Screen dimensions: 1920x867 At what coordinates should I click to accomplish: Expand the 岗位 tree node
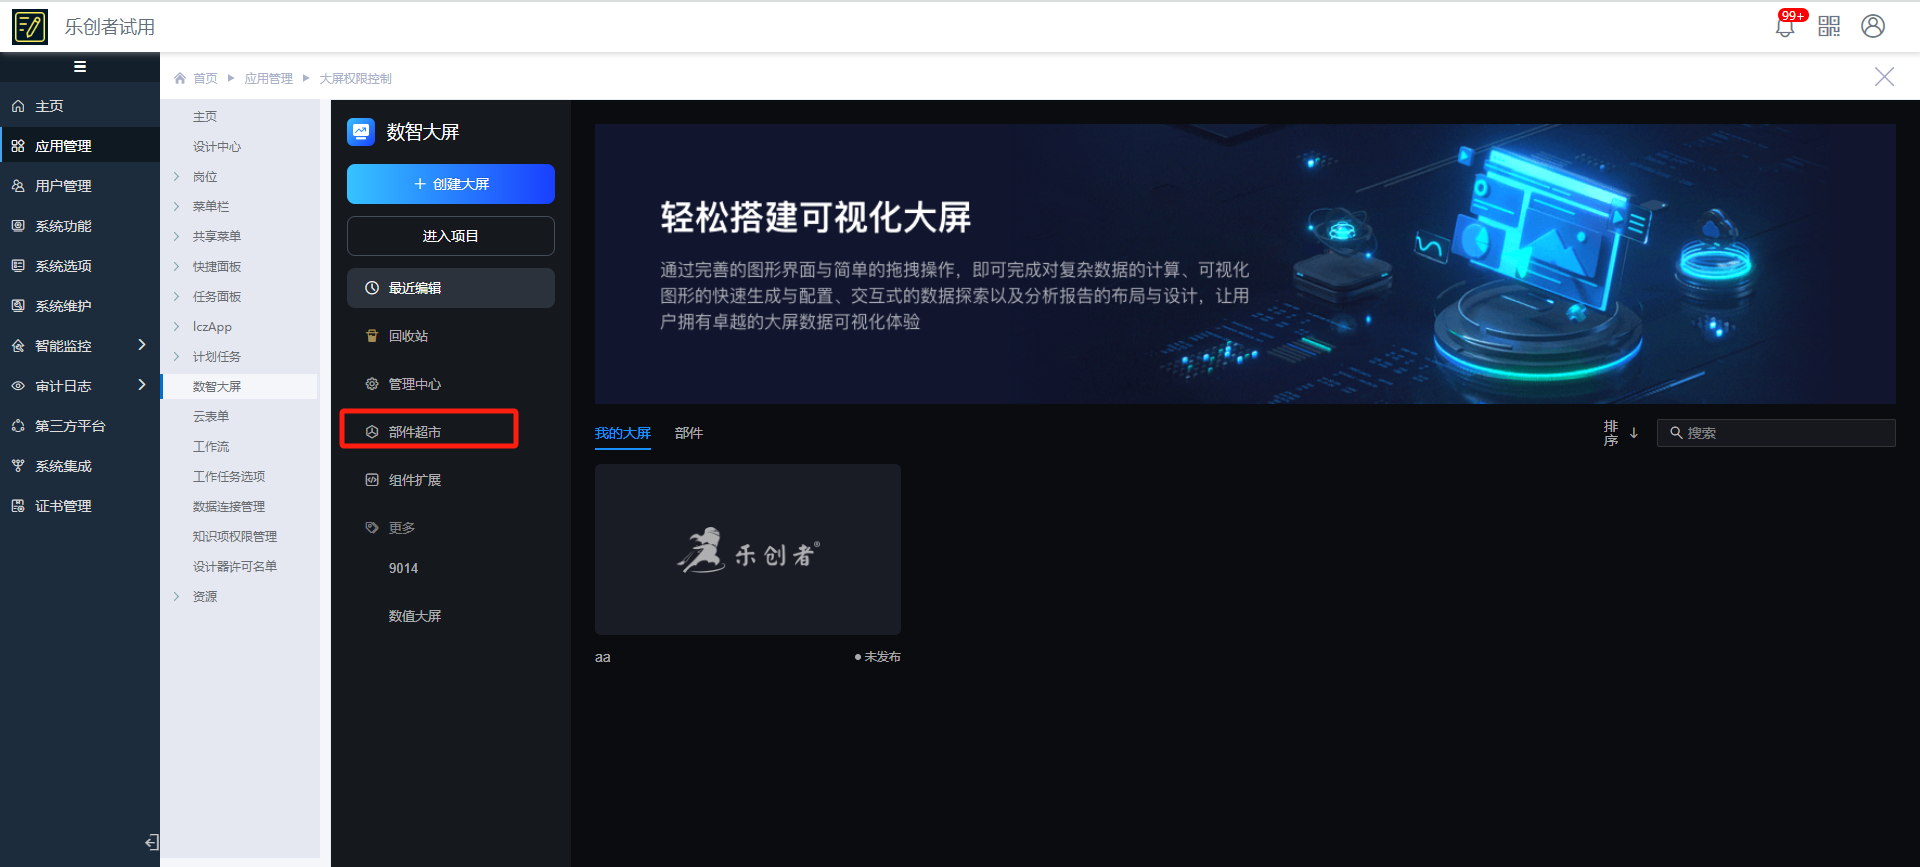177,177
